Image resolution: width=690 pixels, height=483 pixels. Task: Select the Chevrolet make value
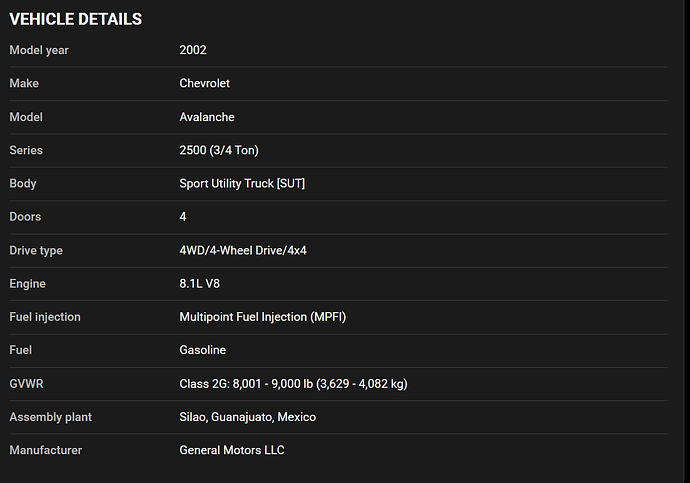(x=205, y=83)
